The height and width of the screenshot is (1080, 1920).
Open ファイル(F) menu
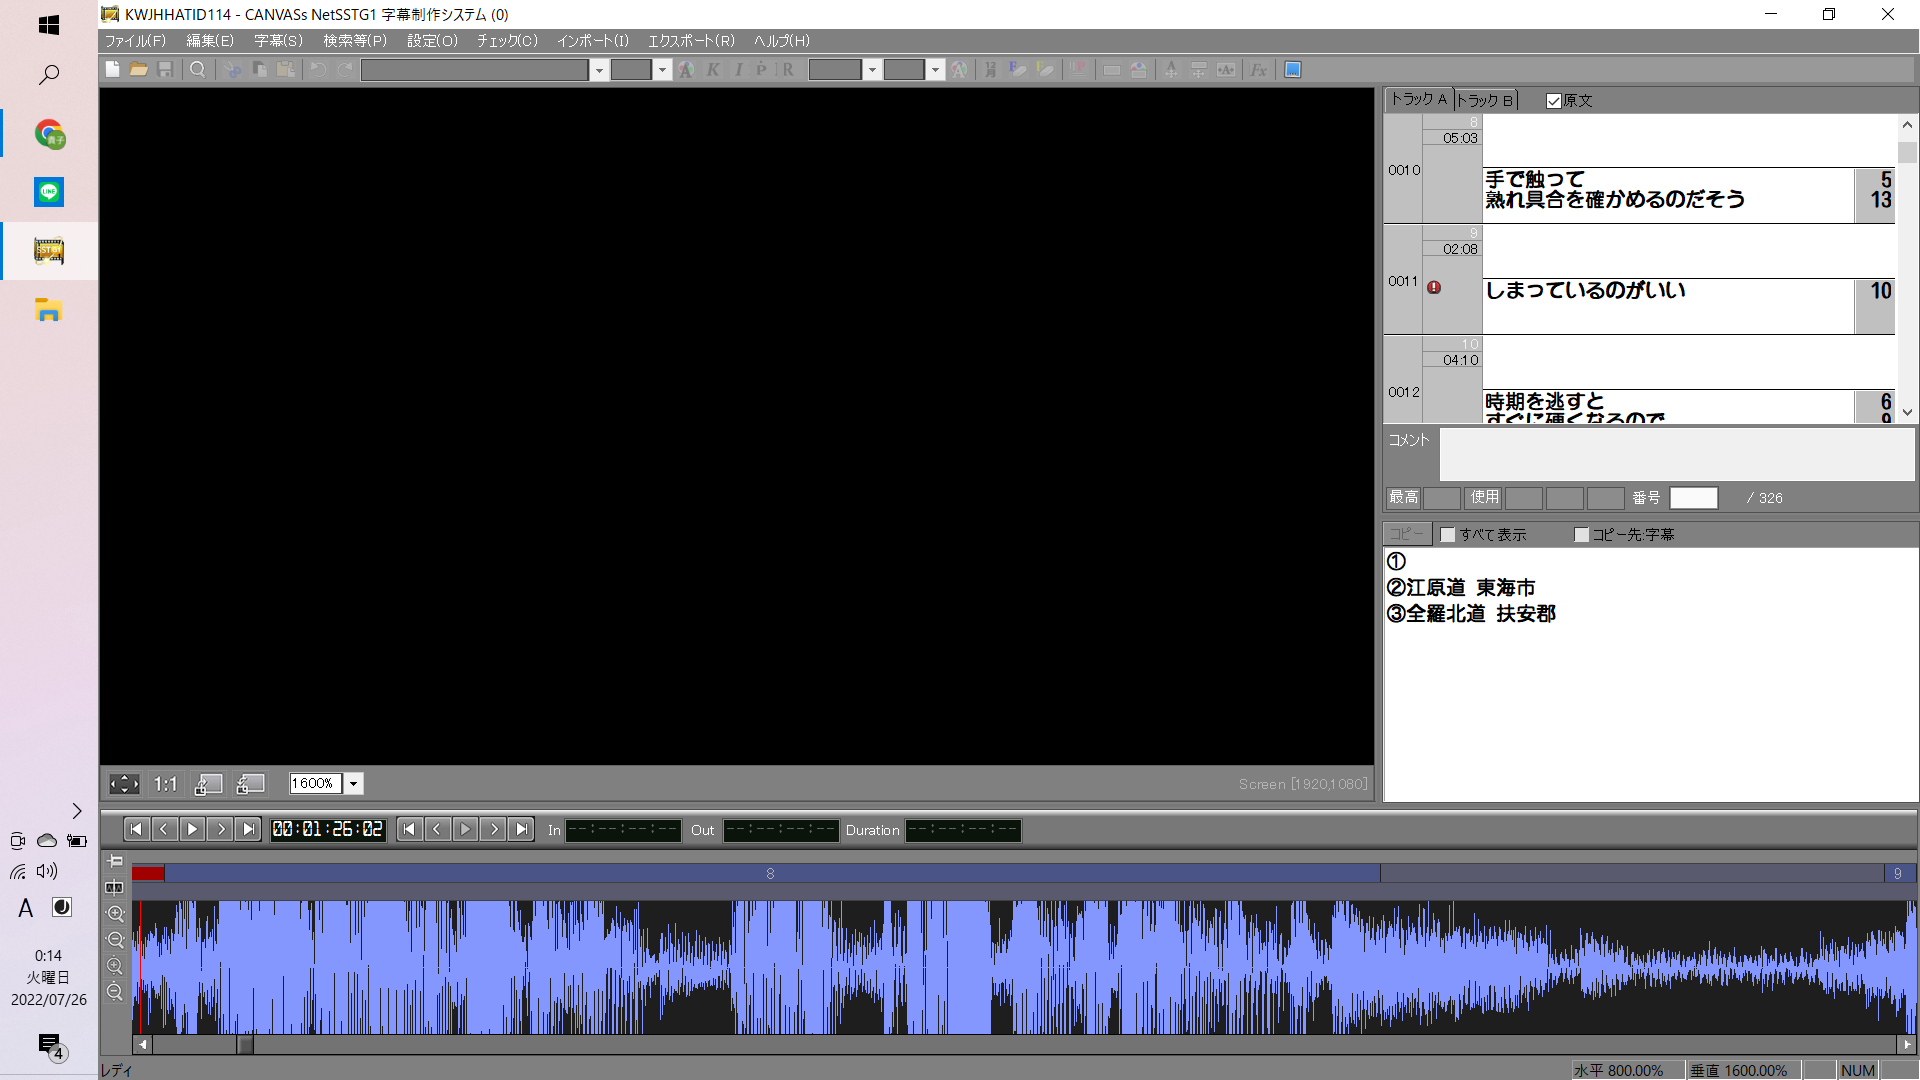[x=135, y=41]
